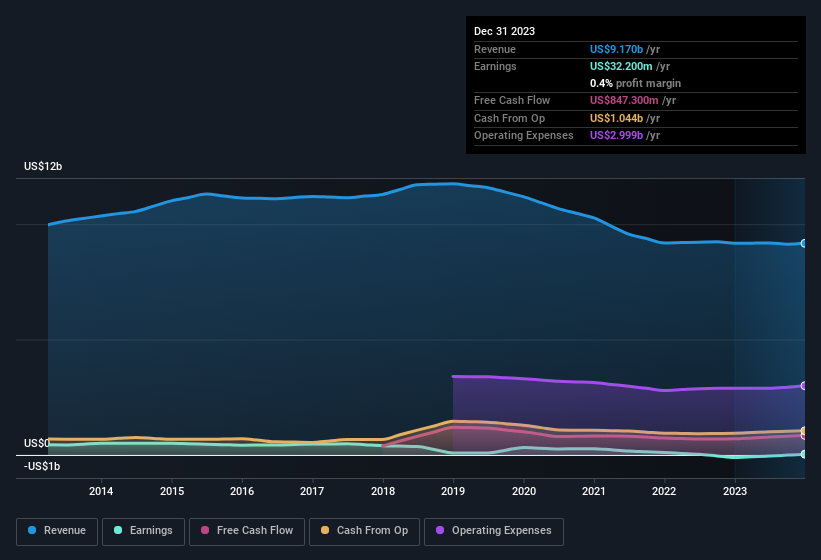Viewport: 821px width, 560px height.
Task: Toggle the Earnings legend button
Action: pos(143,531)
